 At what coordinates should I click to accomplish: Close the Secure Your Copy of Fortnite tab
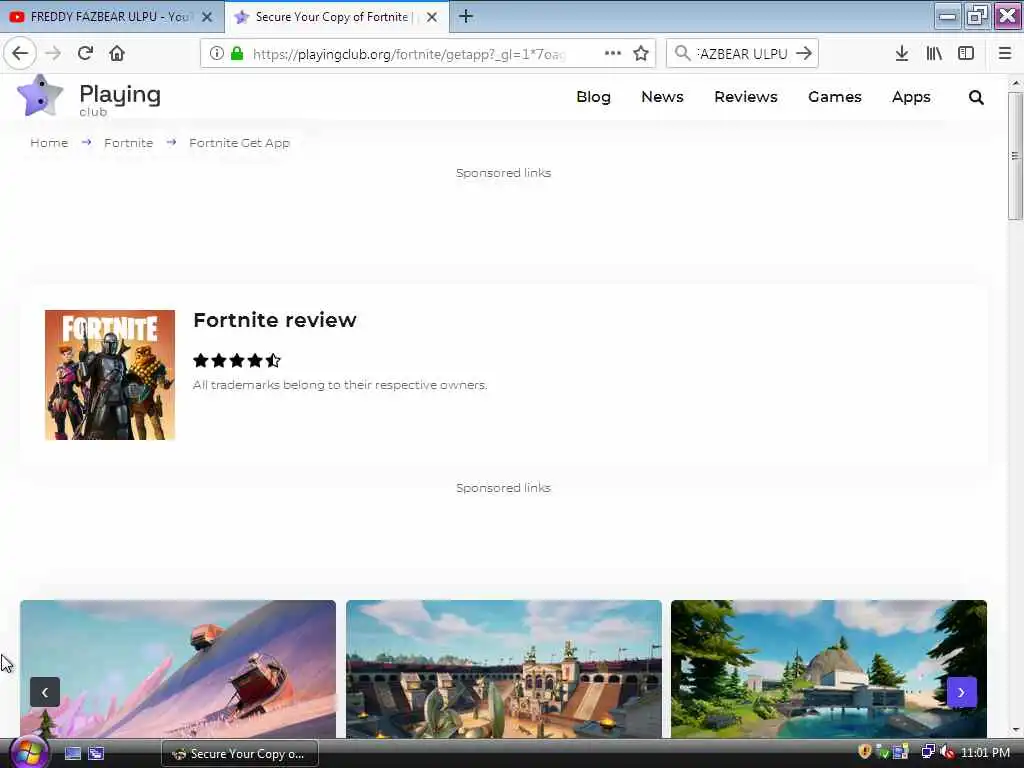click(432, 17)
